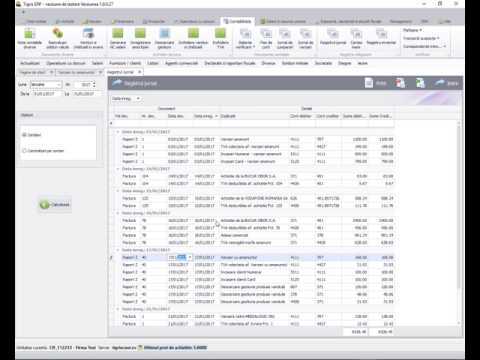Switch to the Management ribbon tab
The height and width of the screenshot is (360, 480).
pyautogui.click(x=401, y=21)
